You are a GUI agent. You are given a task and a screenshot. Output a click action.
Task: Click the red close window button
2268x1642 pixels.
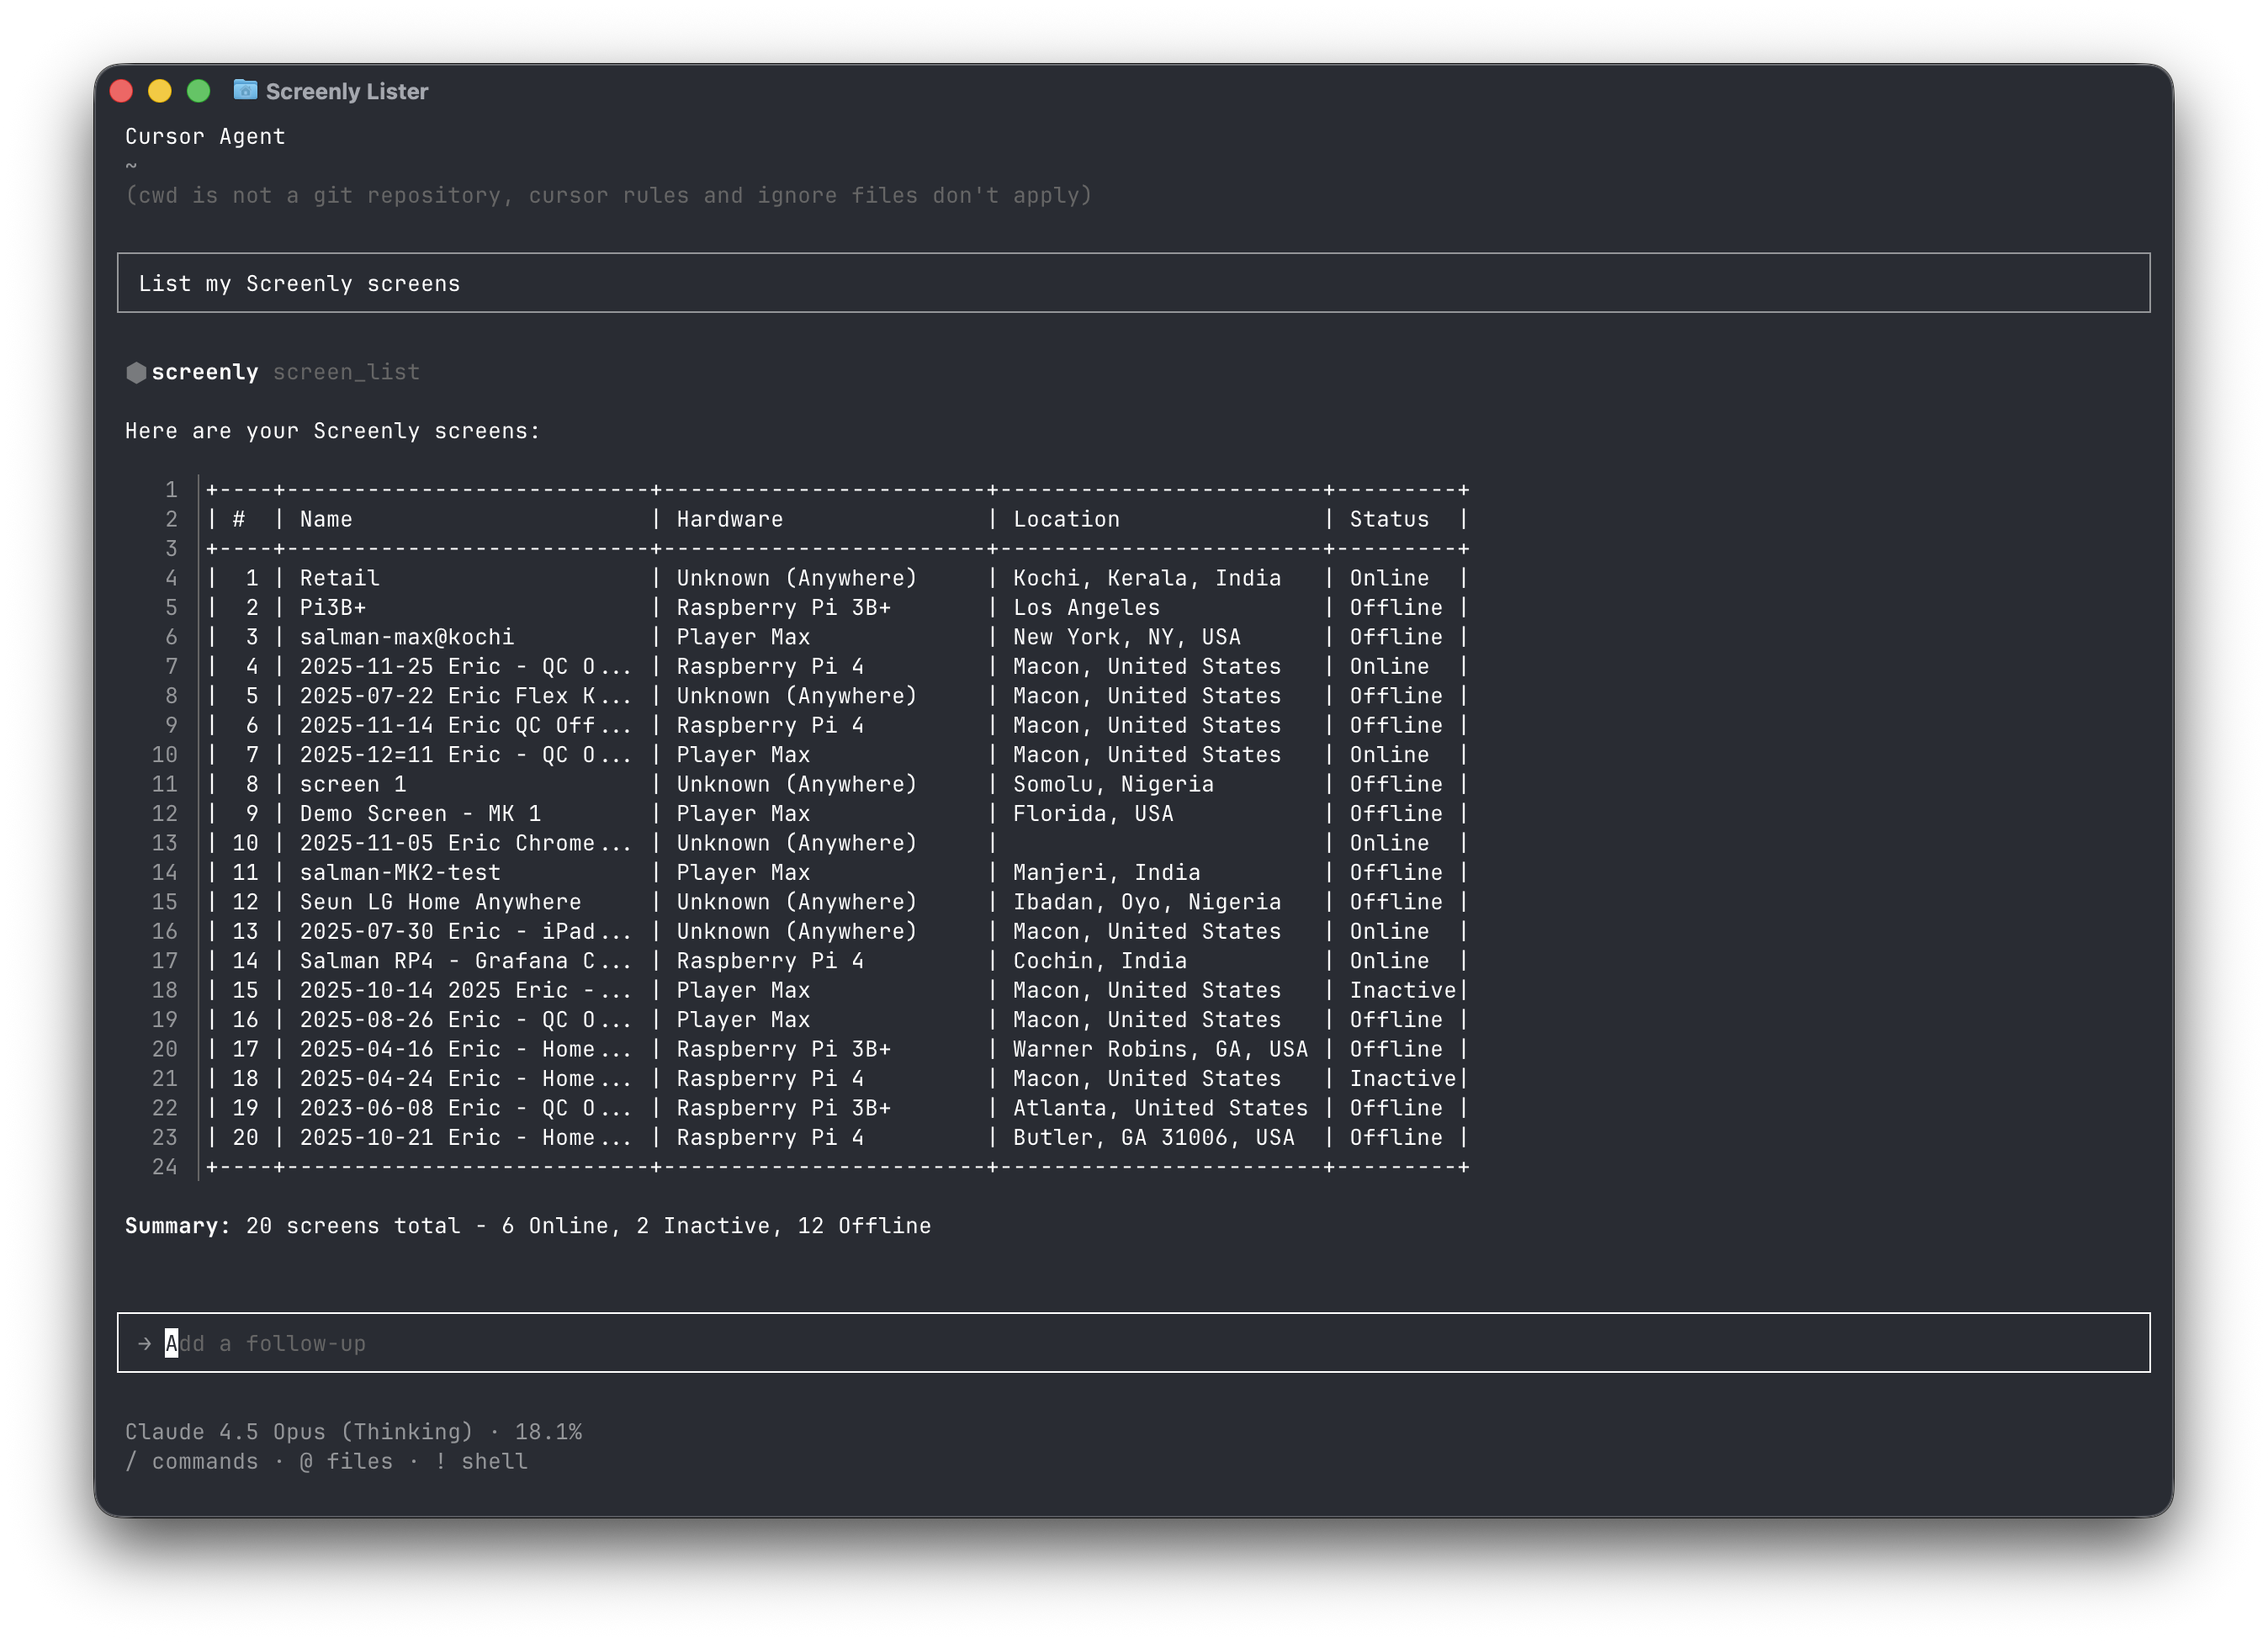pyautogui.click(x=121, y=91)
